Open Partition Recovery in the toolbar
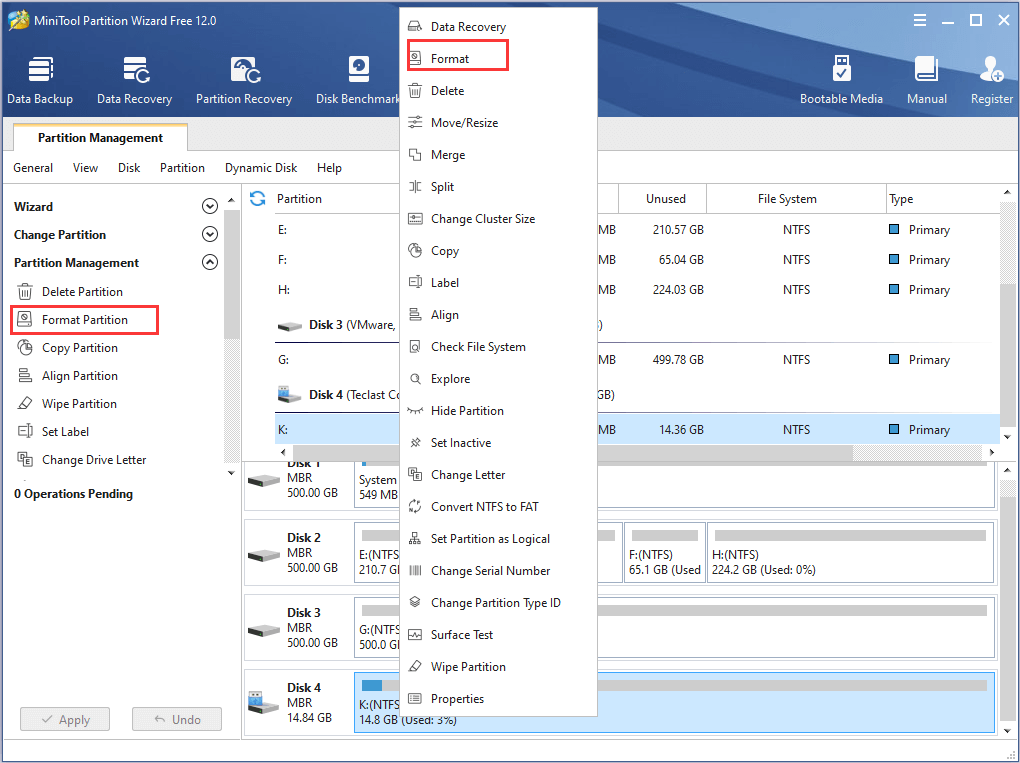1020x763 pixels. tap(244, 81)
